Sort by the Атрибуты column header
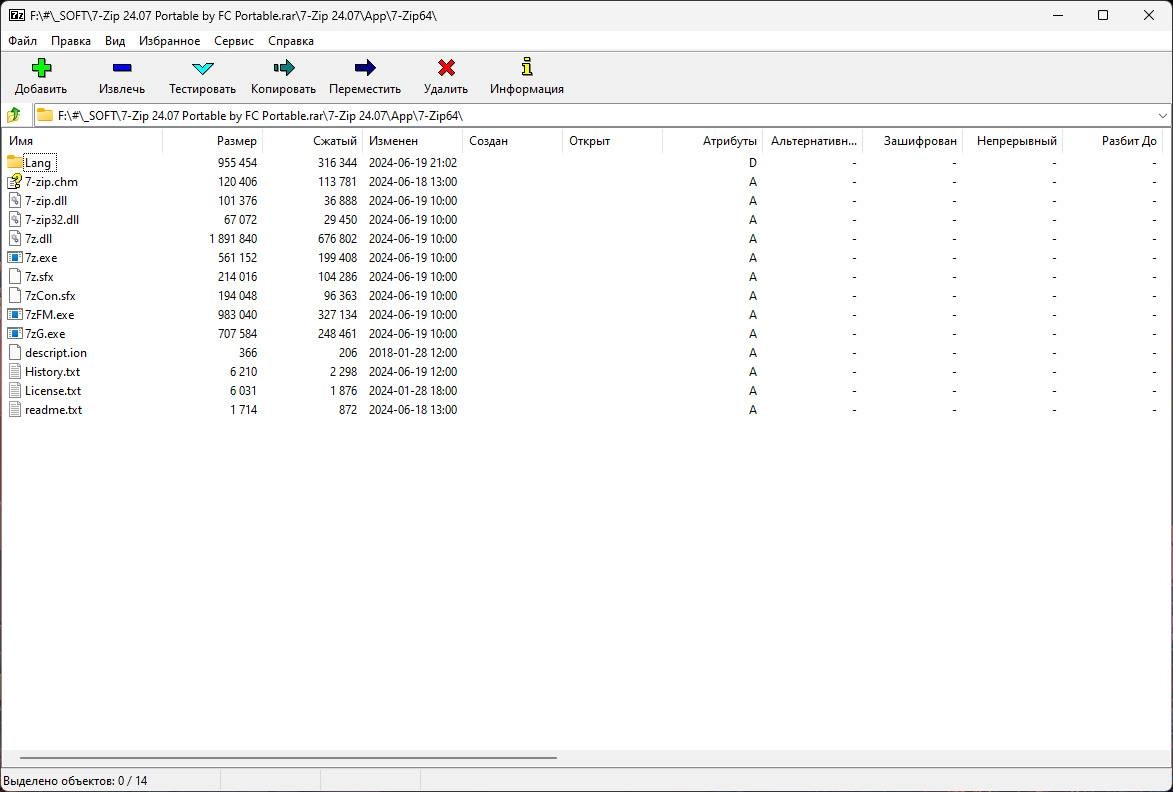Screen dimensions: 1173x792 (x=713, y=141)
